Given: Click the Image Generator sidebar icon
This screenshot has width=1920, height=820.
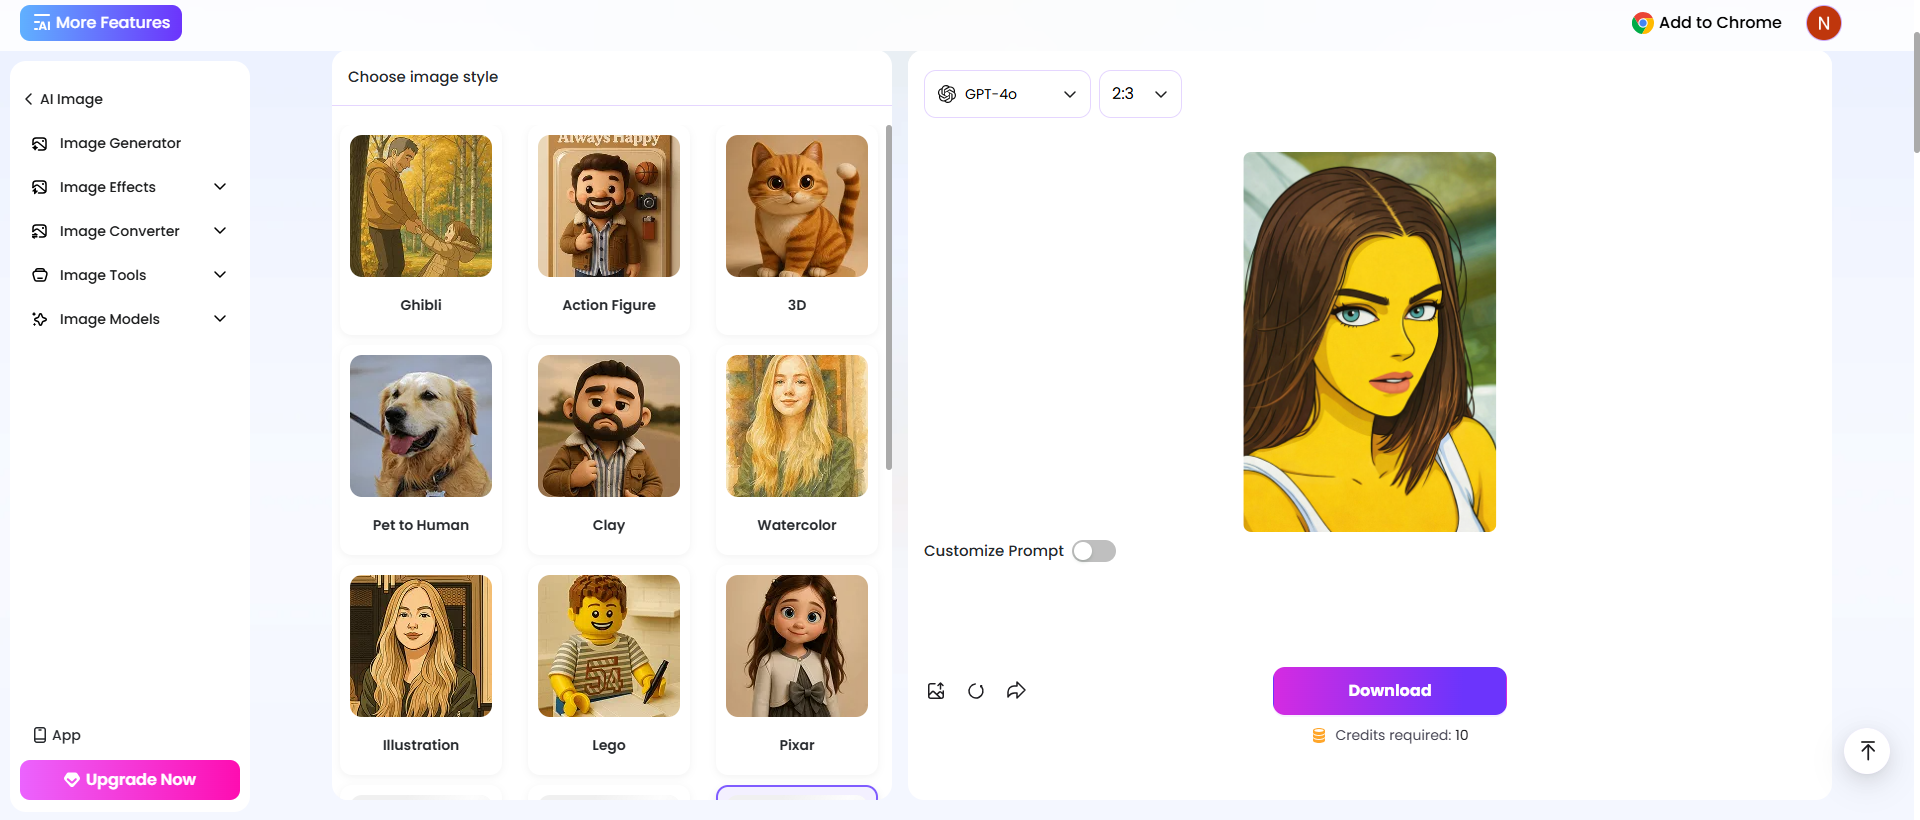Looking at the screenshot, I should click(40, 143).
